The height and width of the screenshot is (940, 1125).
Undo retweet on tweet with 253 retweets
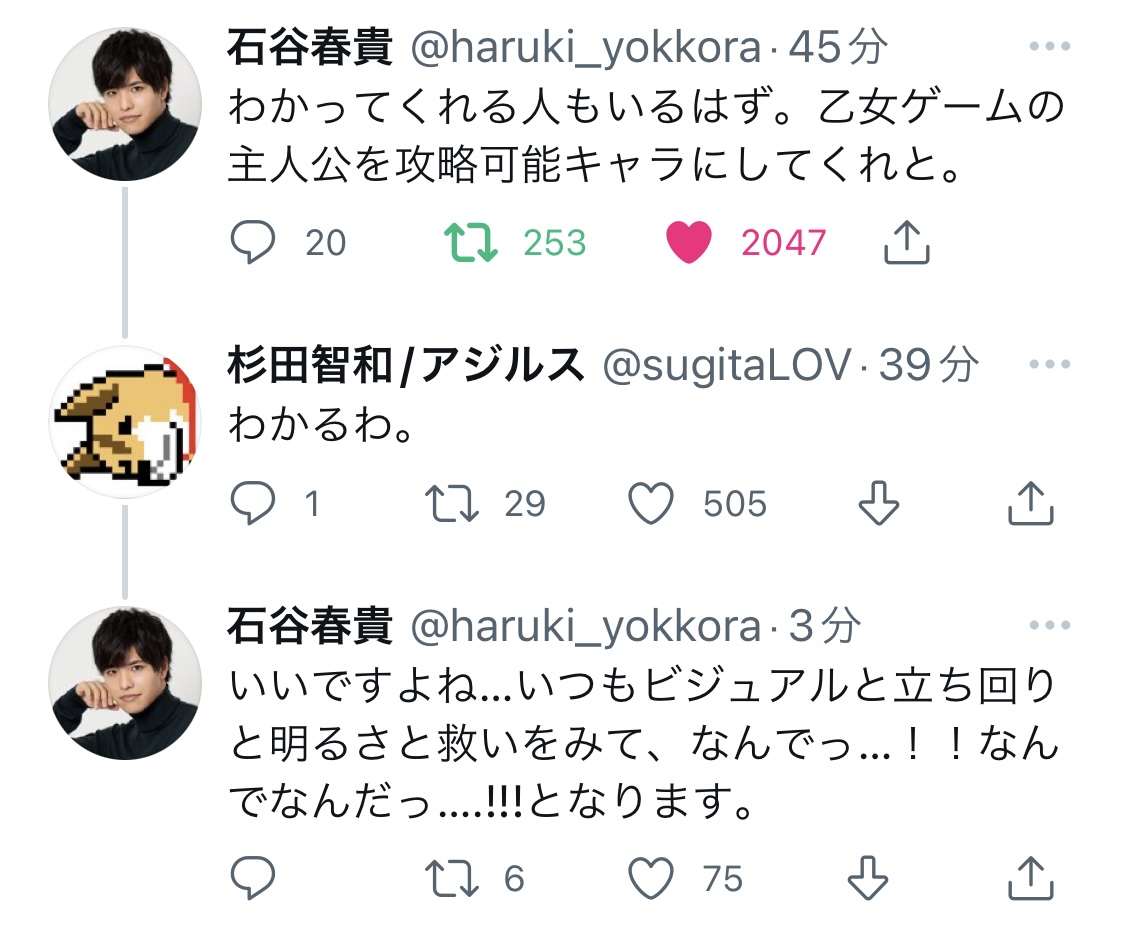471,243
